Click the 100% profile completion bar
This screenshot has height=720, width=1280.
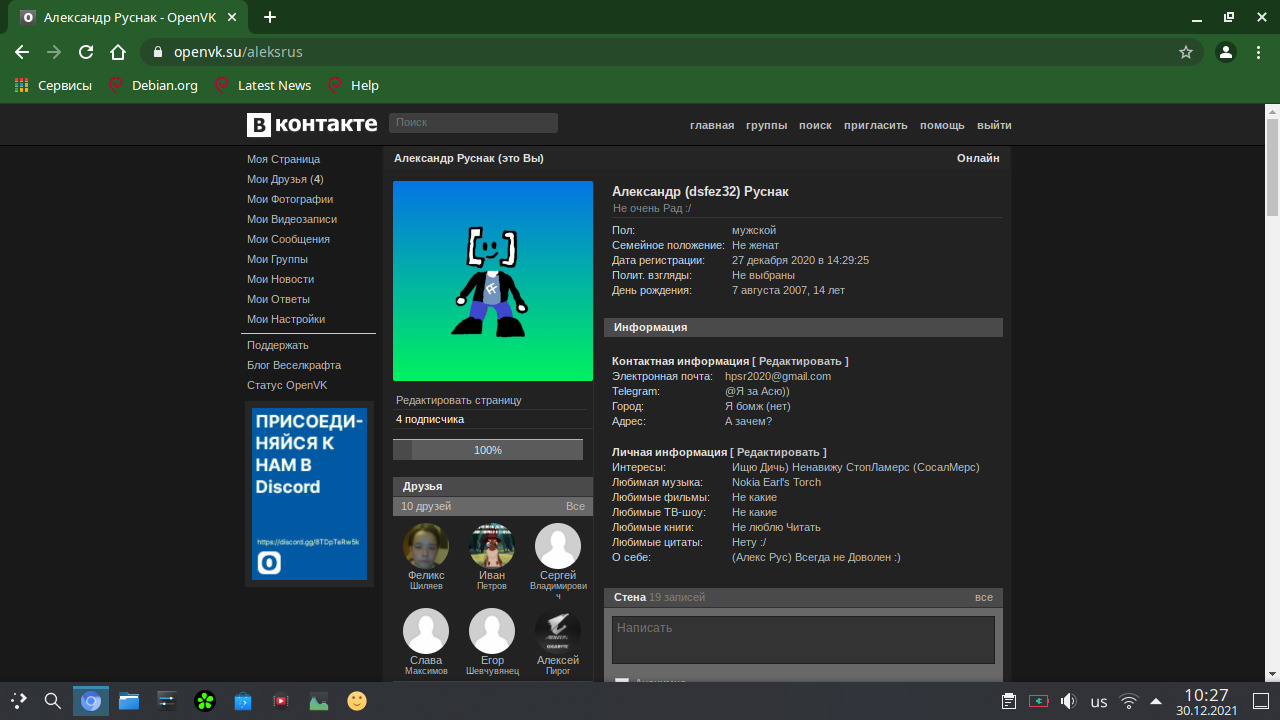point(488,450)
